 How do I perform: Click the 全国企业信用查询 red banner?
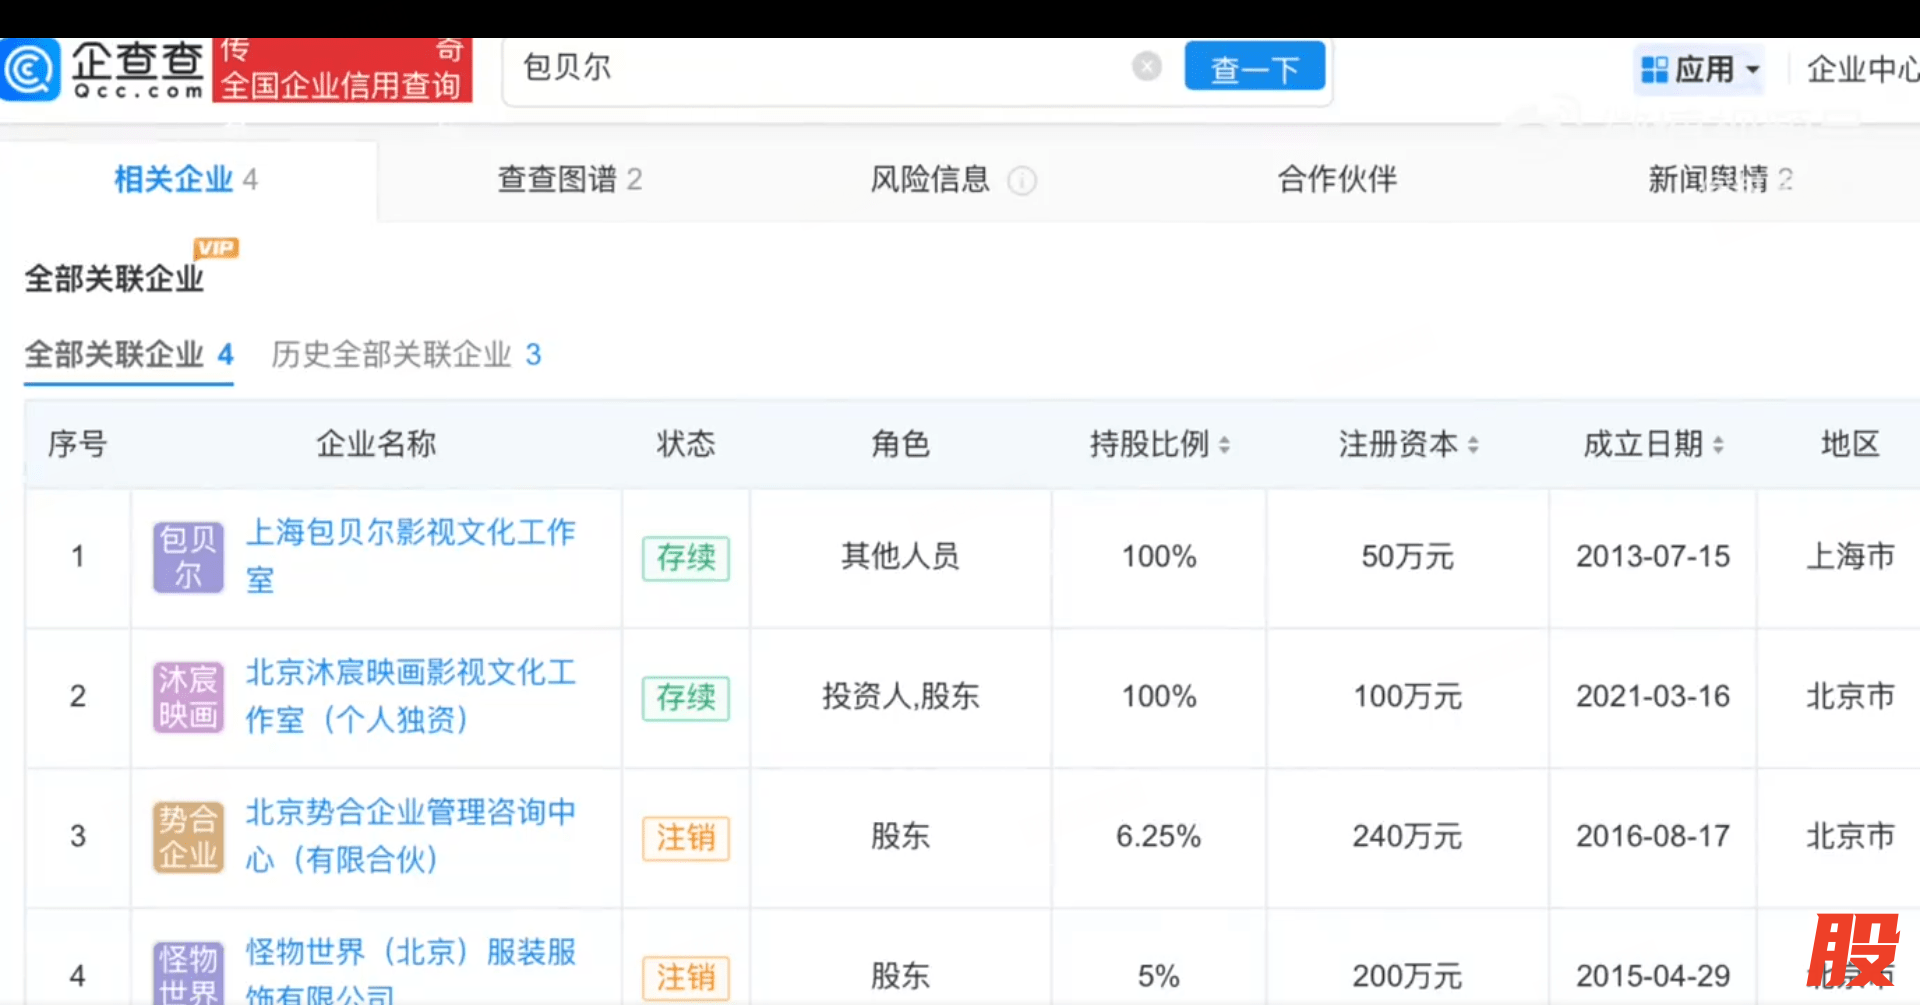point(342,70)
